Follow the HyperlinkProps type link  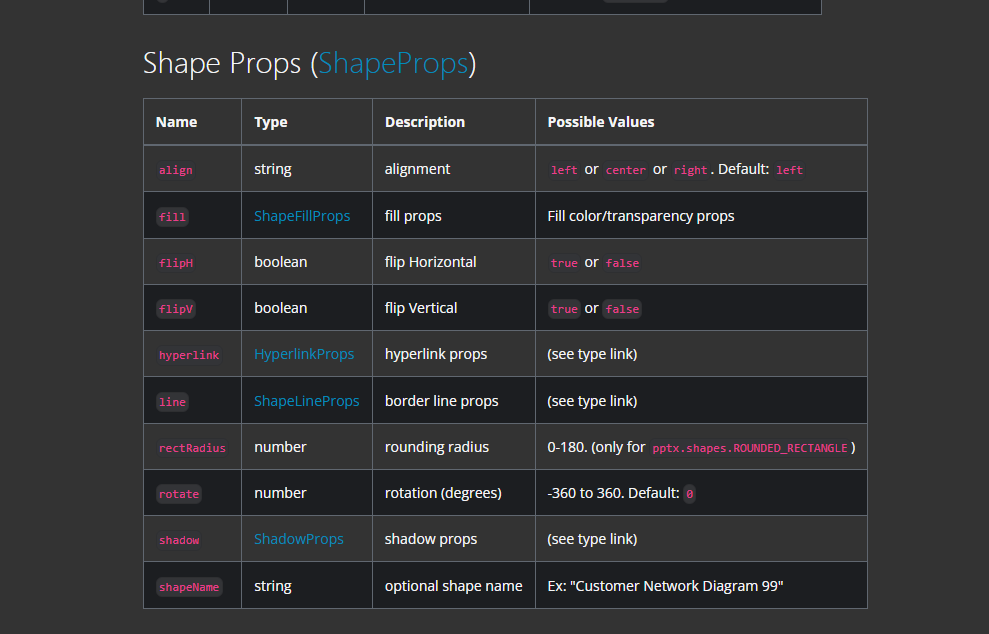click(304, 354)
